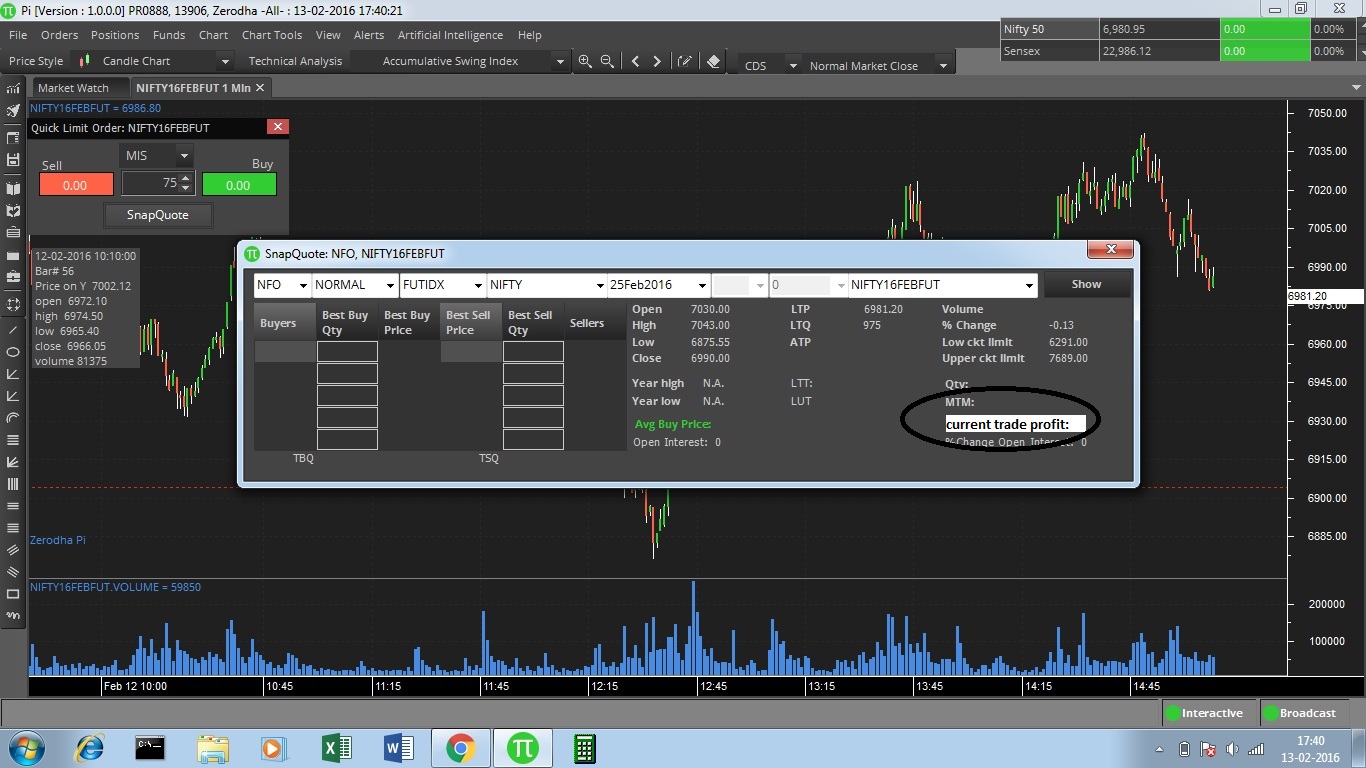
Task: Click the open book icon in sidebar
Action: point(13,188)
